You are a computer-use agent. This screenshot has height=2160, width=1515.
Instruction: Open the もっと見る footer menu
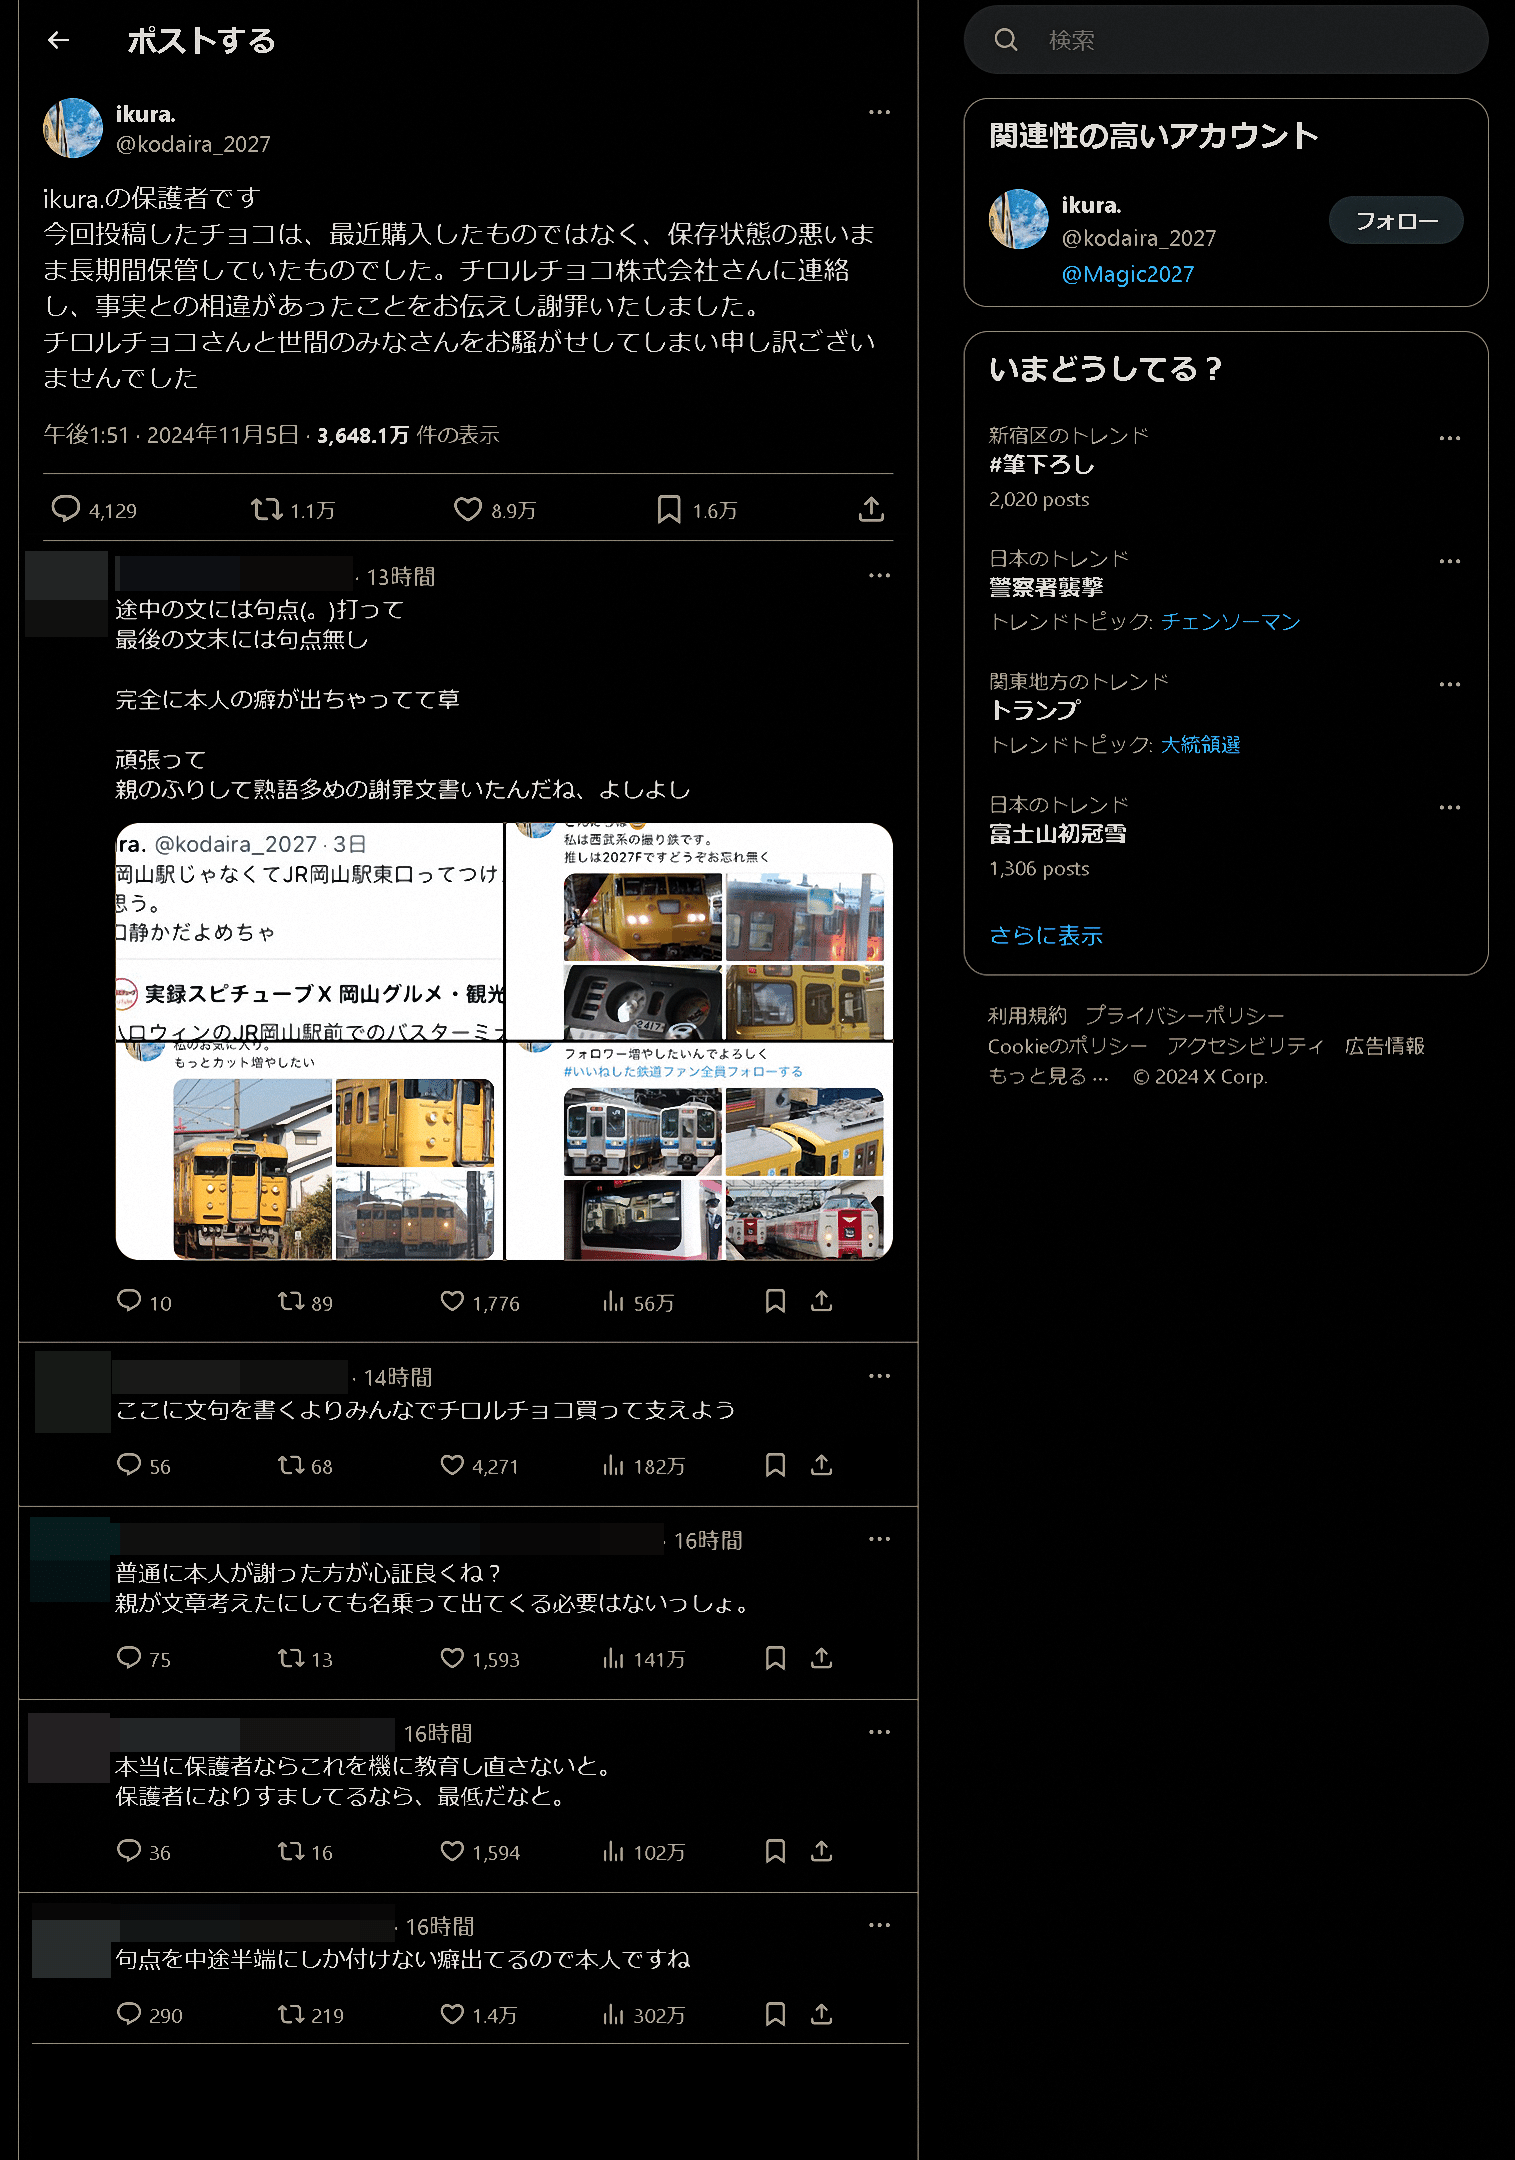tap(1048, 1077)
